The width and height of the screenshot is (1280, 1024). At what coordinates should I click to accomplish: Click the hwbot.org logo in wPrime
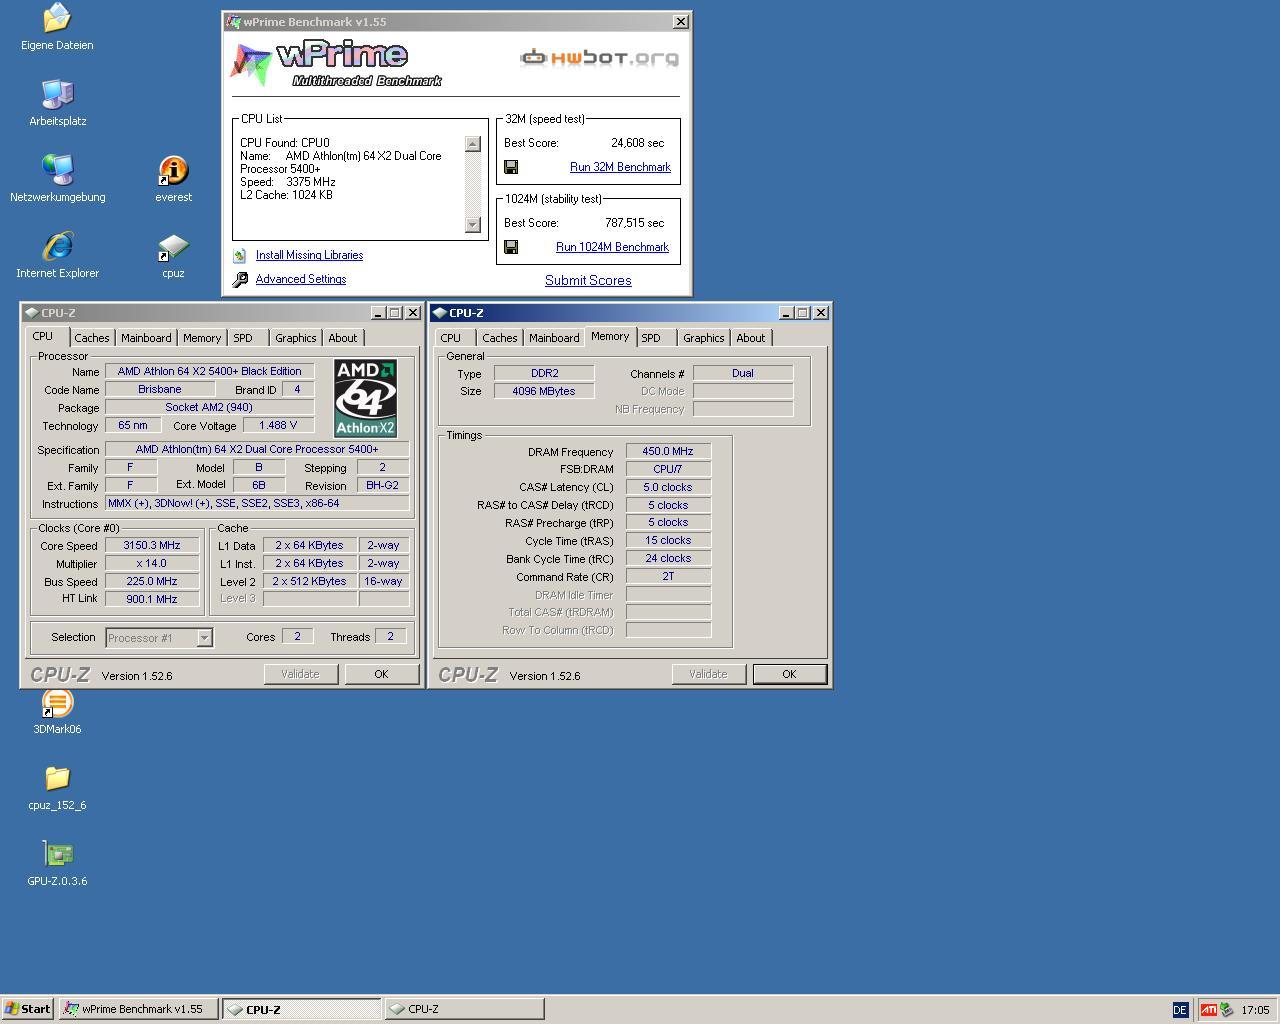[600, 57]
